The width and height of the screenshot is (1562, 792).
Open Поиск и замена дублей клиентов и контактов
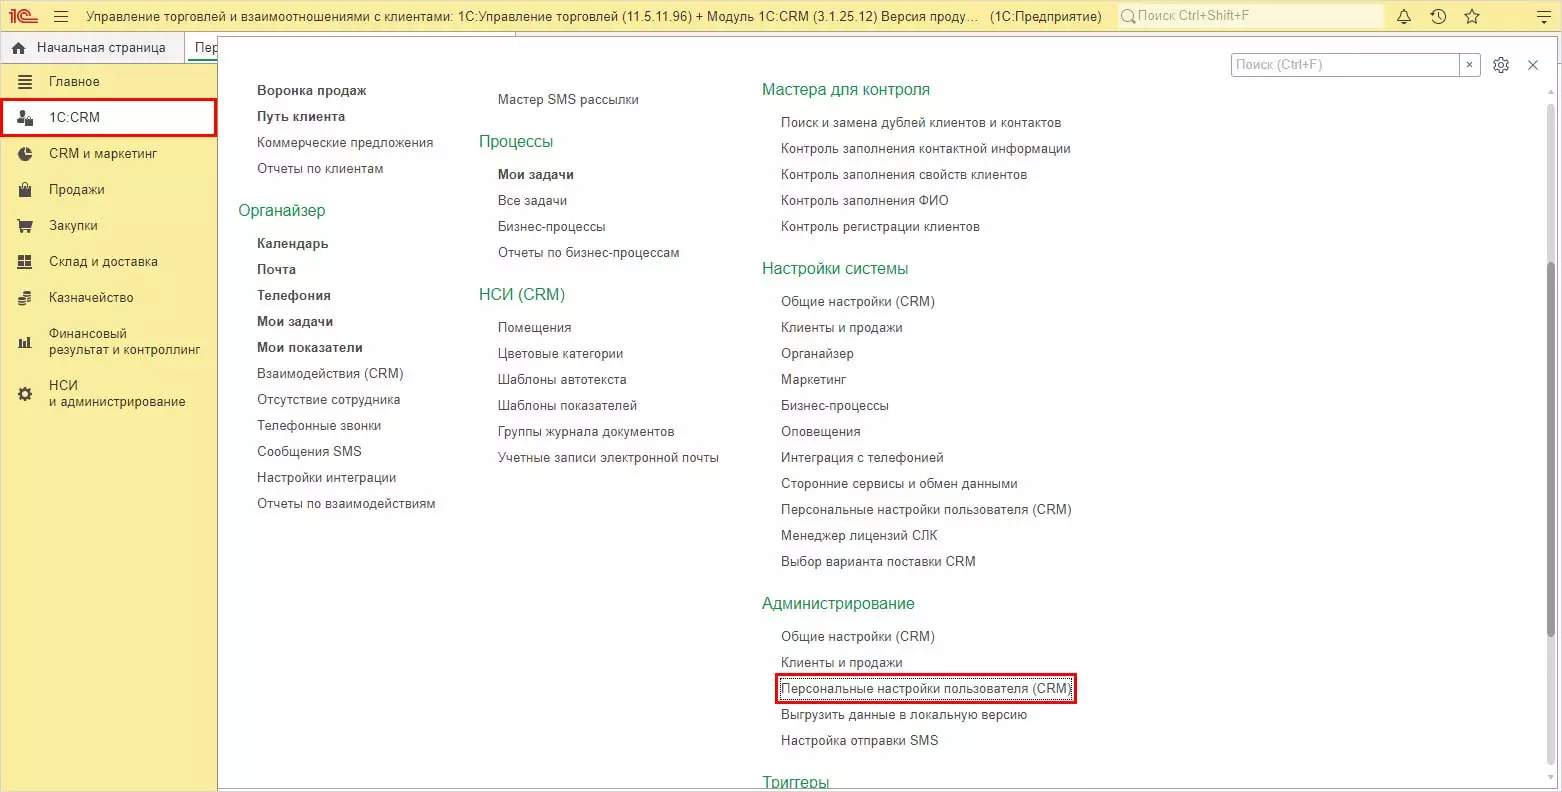(x=921, y=123)
